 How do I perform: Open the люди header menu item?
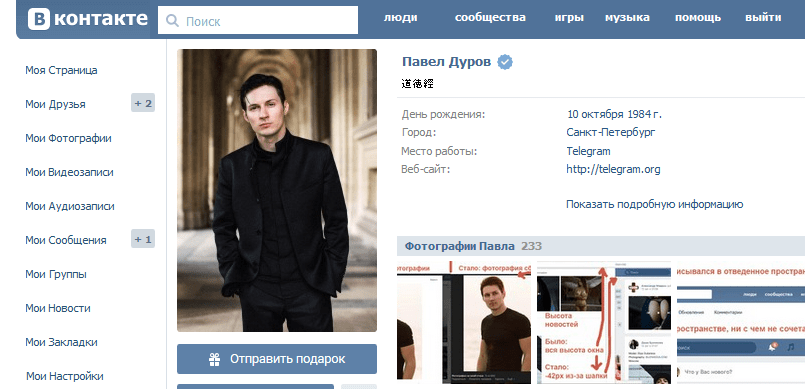click(x=400, y=17)
